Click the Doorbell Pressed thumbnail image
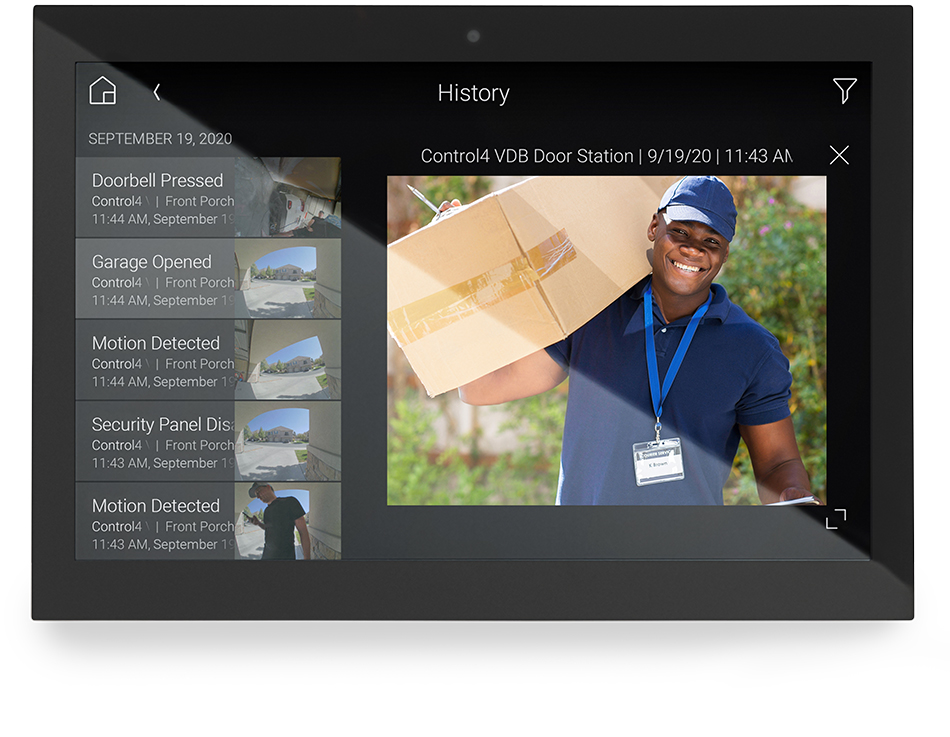Image resolution: width=950 pixels, height=737 pixels. [x=288, y=197]
